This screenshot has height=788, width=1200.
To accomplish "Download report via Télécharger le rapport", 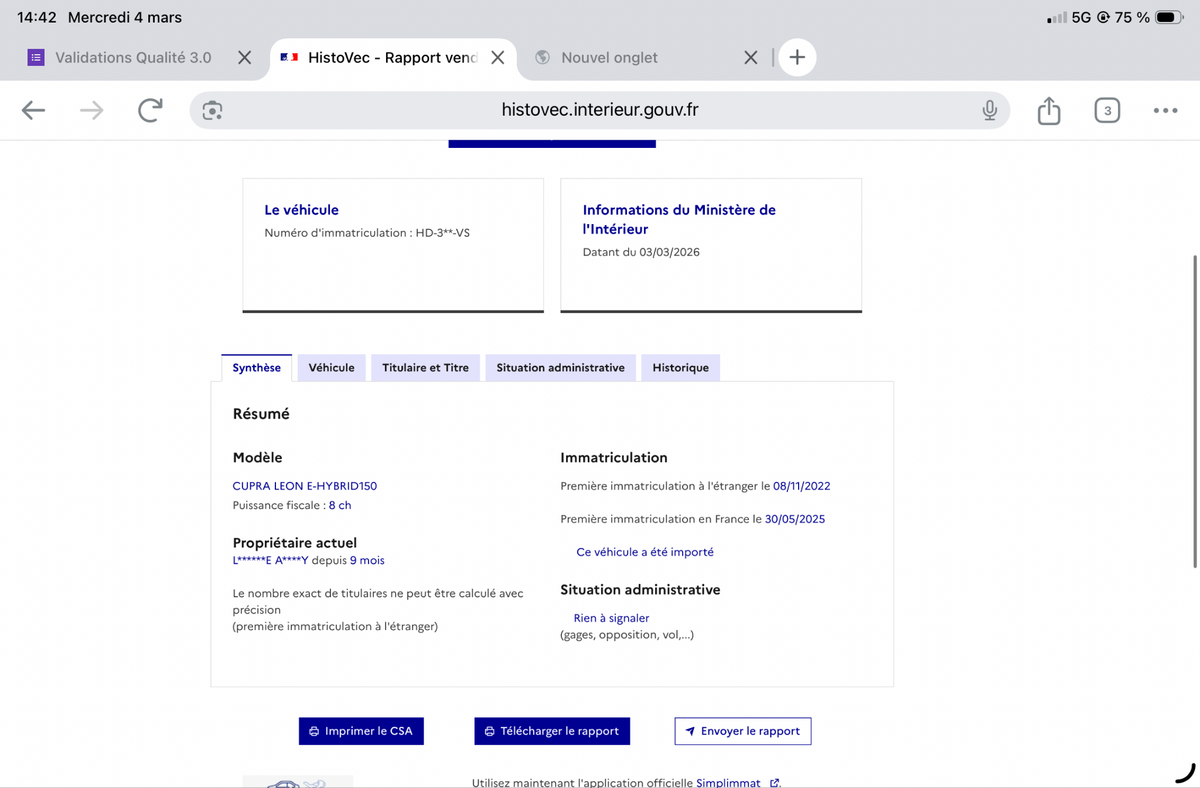I will [552, 731].
